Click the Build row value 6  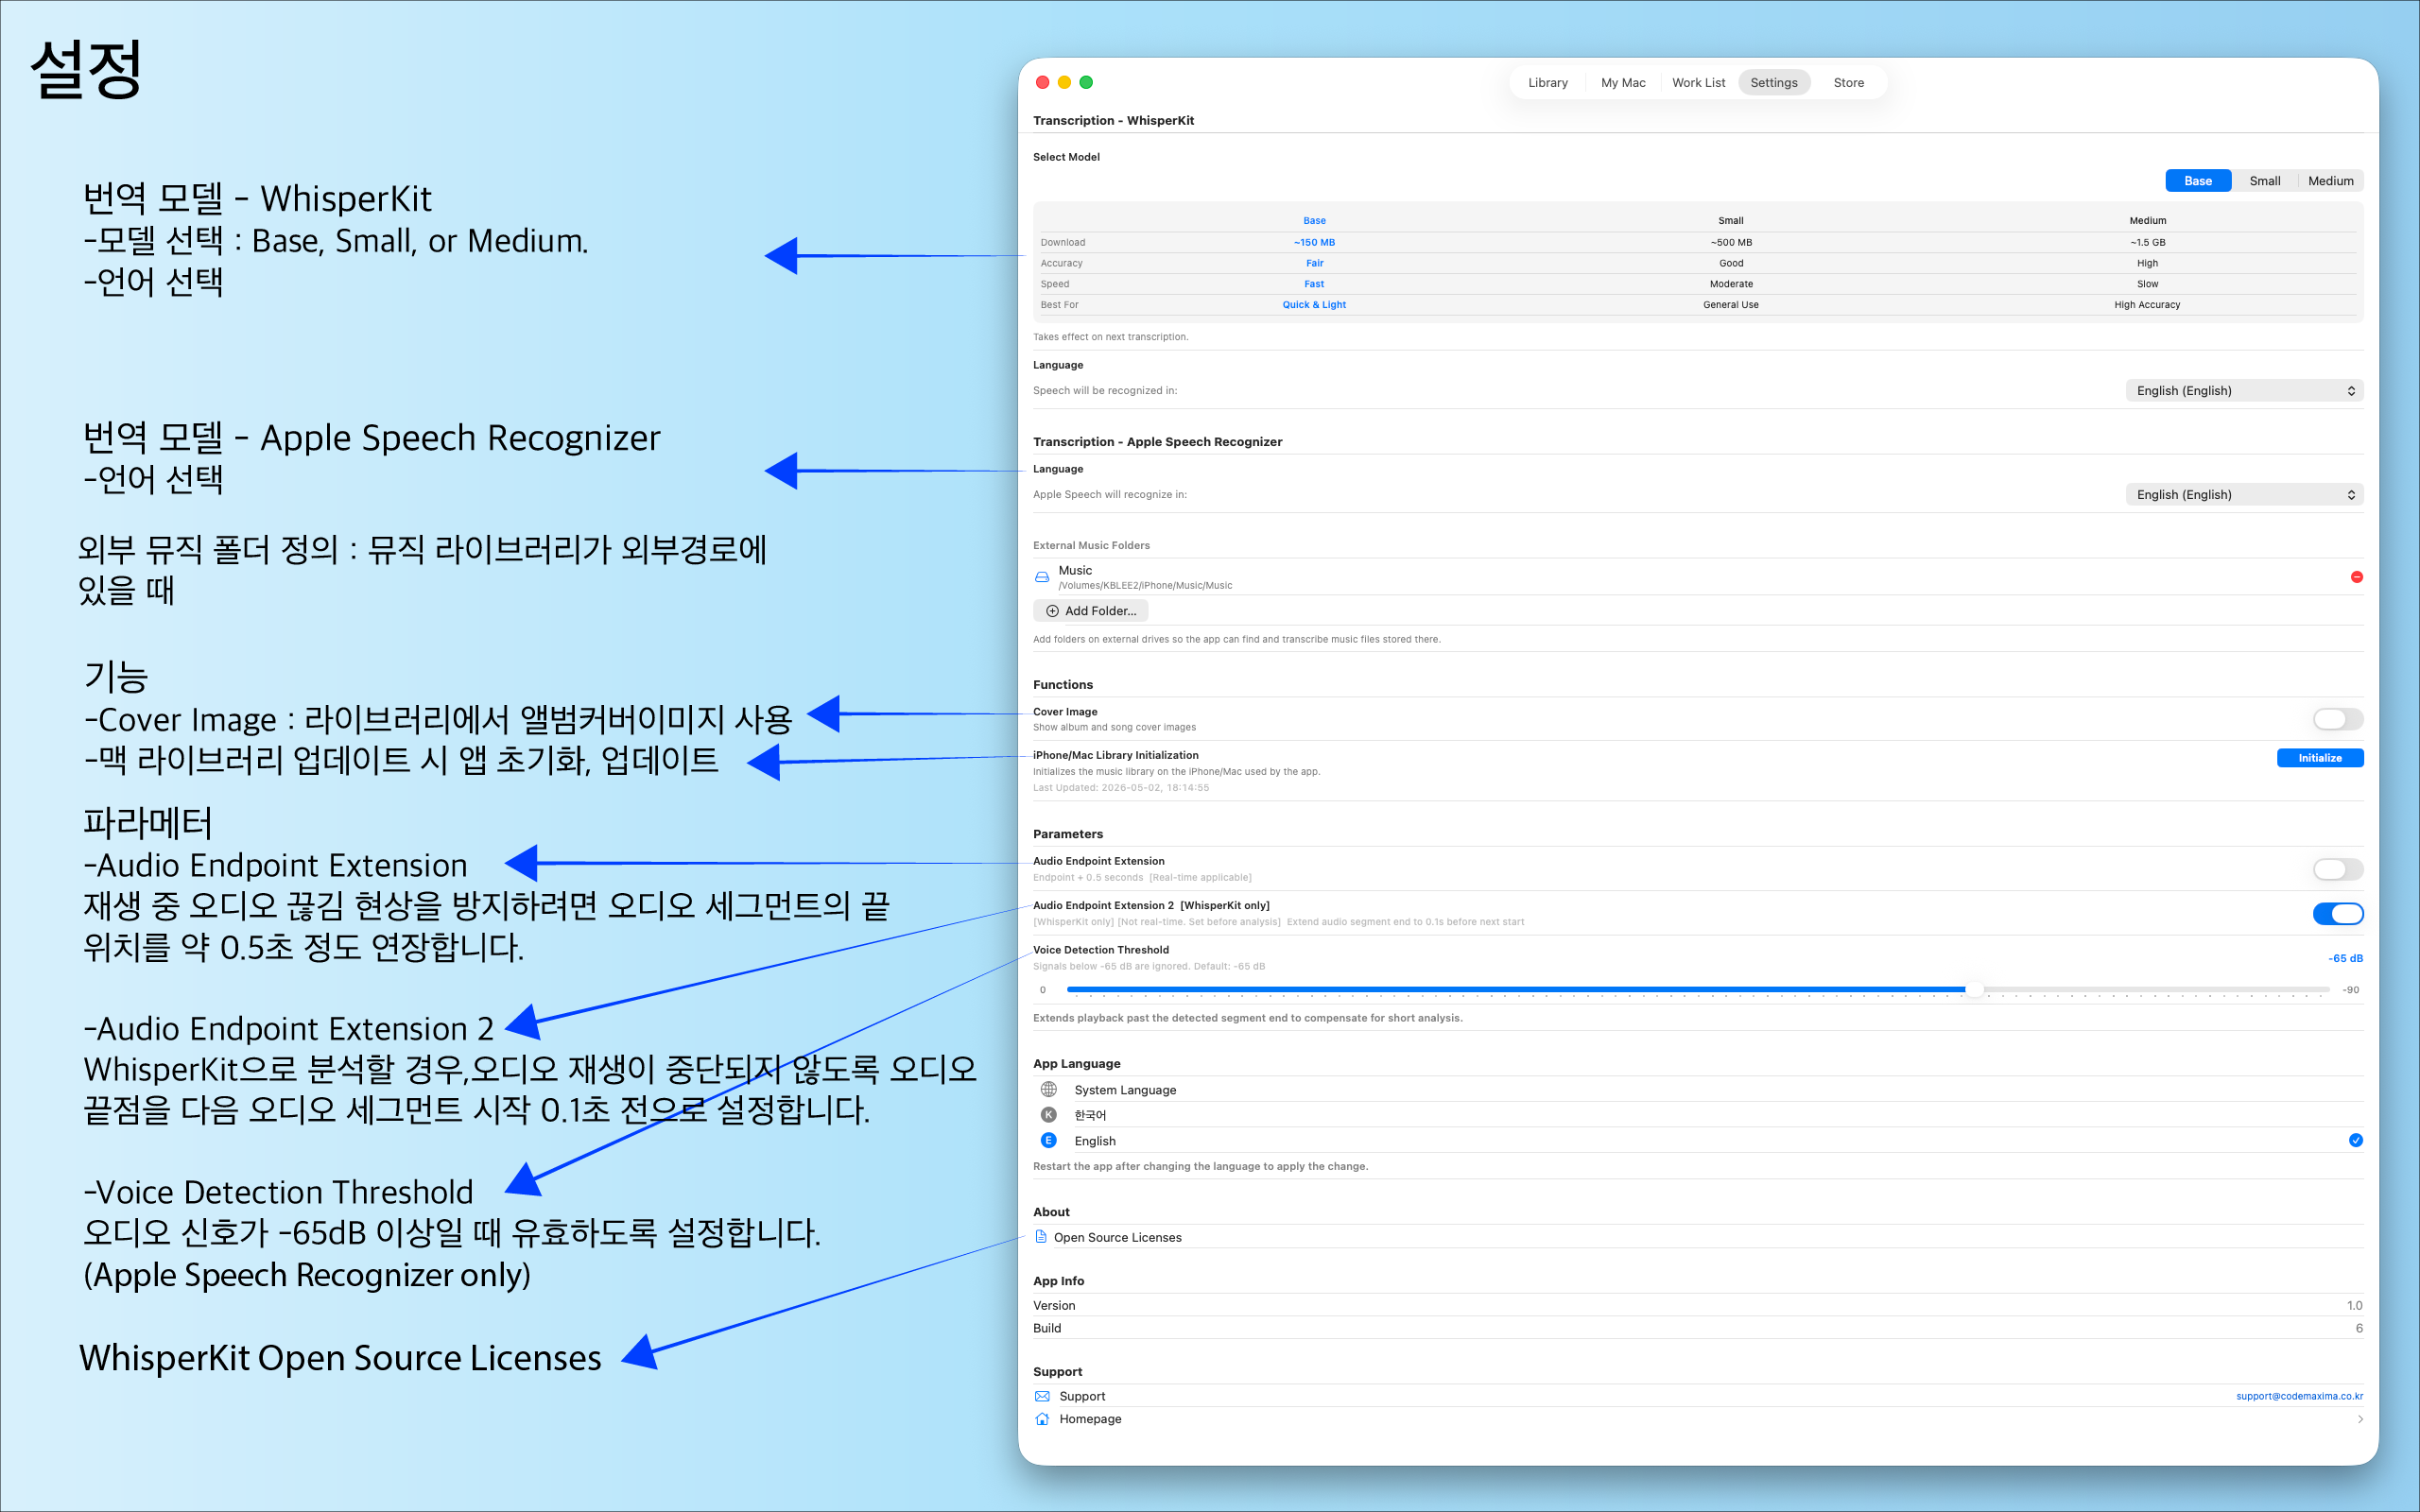click(x=2359, y=1328)
